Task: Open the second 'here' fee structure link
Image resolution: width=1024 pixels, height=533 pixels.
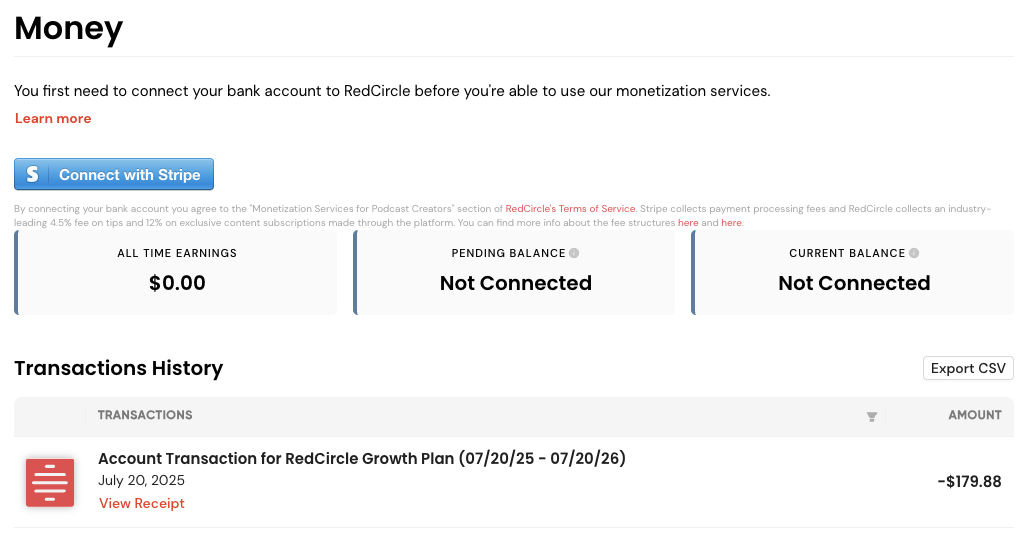Action: (x=731, y=223)
